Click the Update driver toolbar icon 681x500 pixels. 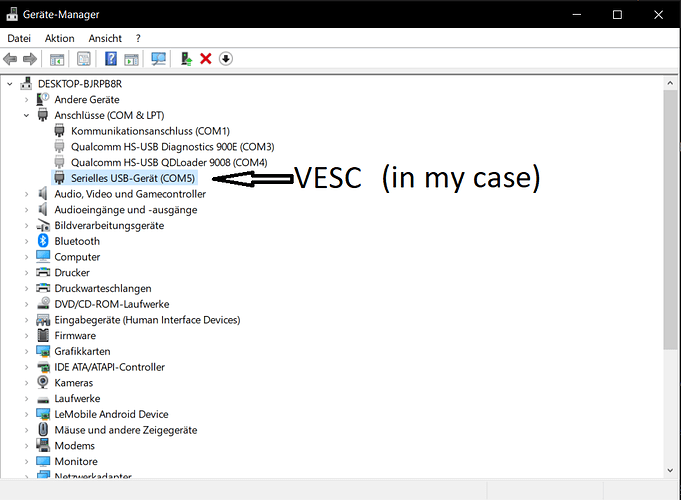click(x=186, y=59)
